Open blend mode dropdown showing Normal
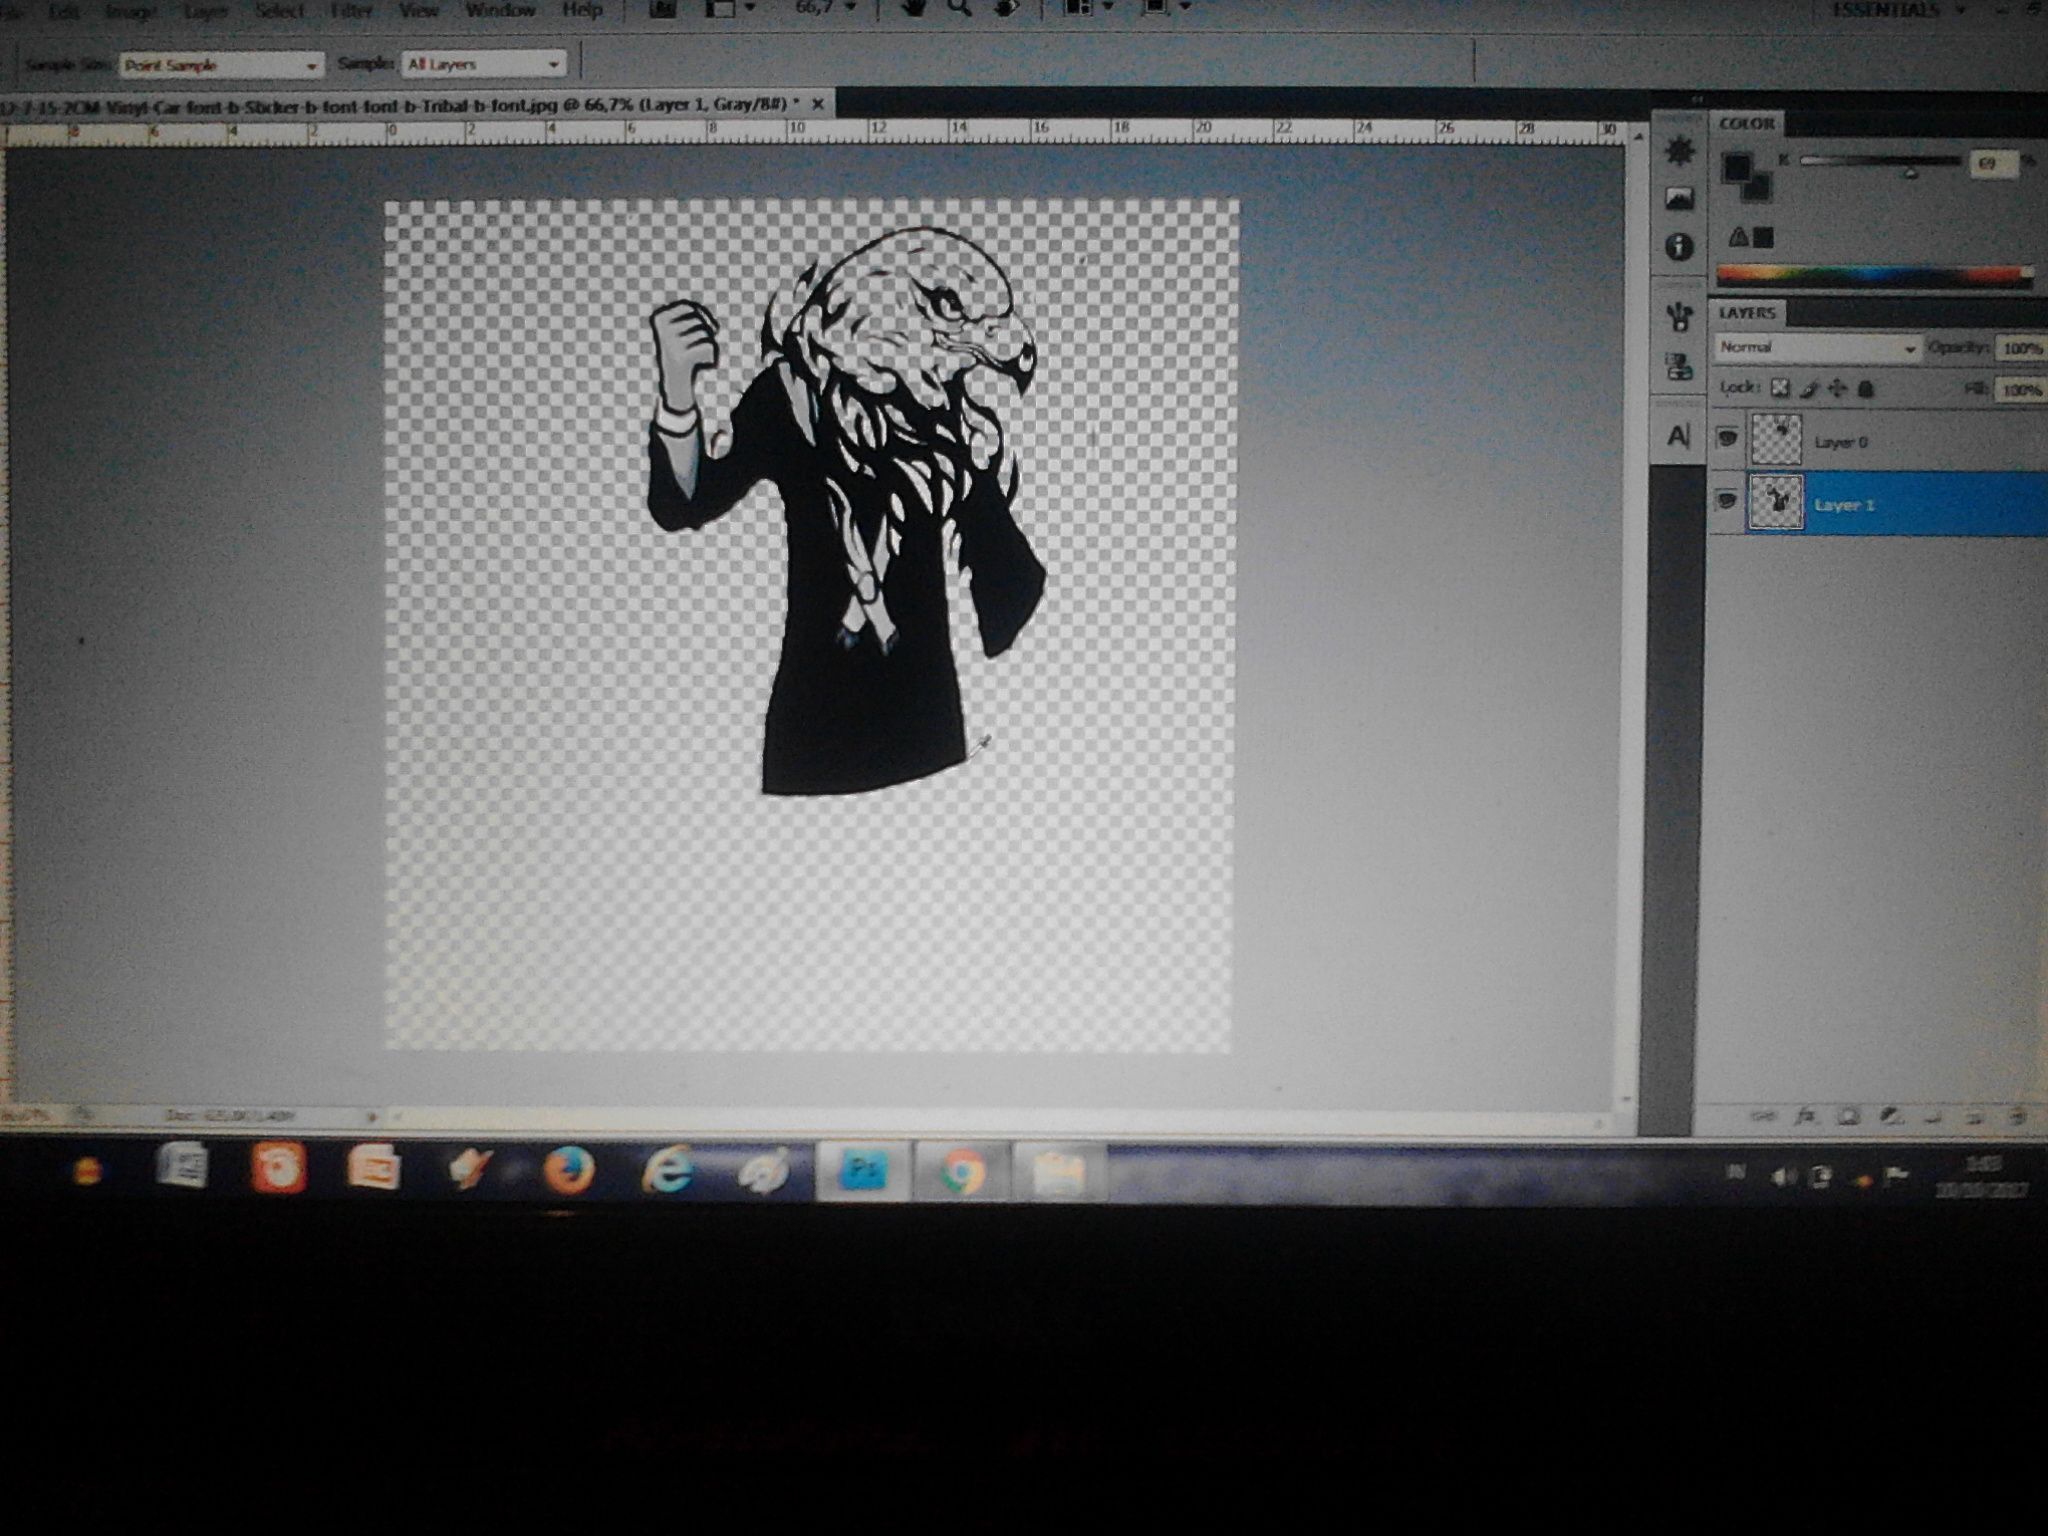Image resolution: width=2048 pixels, height=1536 pixels. (1817, 348)
